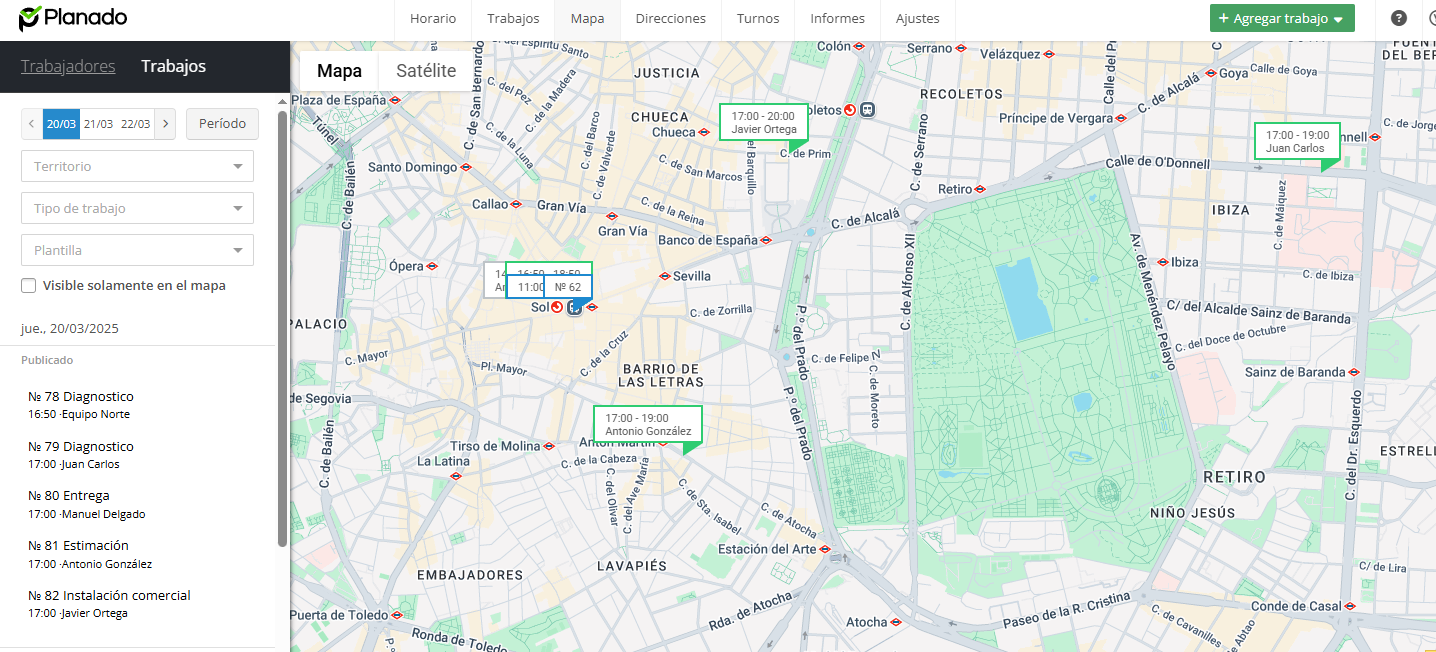Select the Mapa map type button
This screenshot has height=652, width=1436.
pos(339,71)
